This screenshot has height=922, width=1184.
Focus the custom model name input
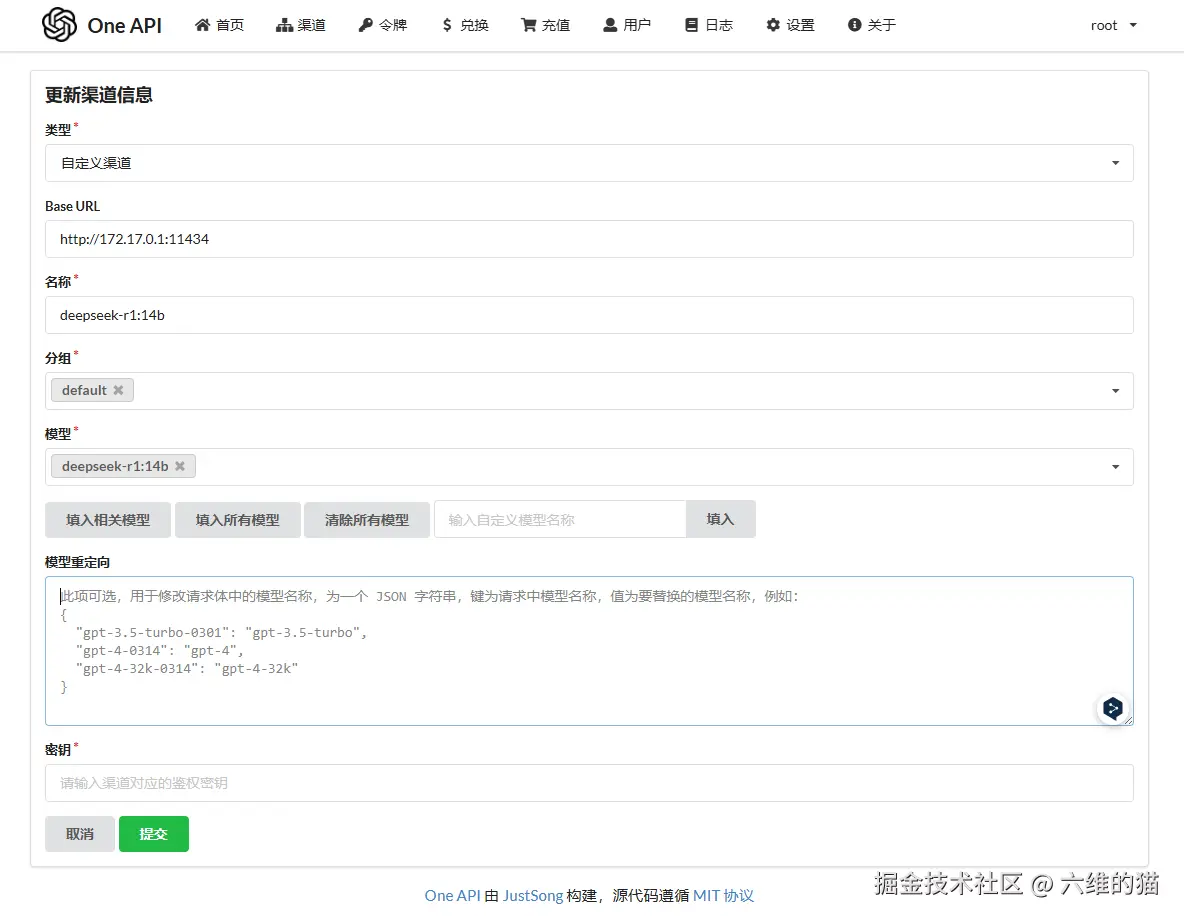[560, 520]
